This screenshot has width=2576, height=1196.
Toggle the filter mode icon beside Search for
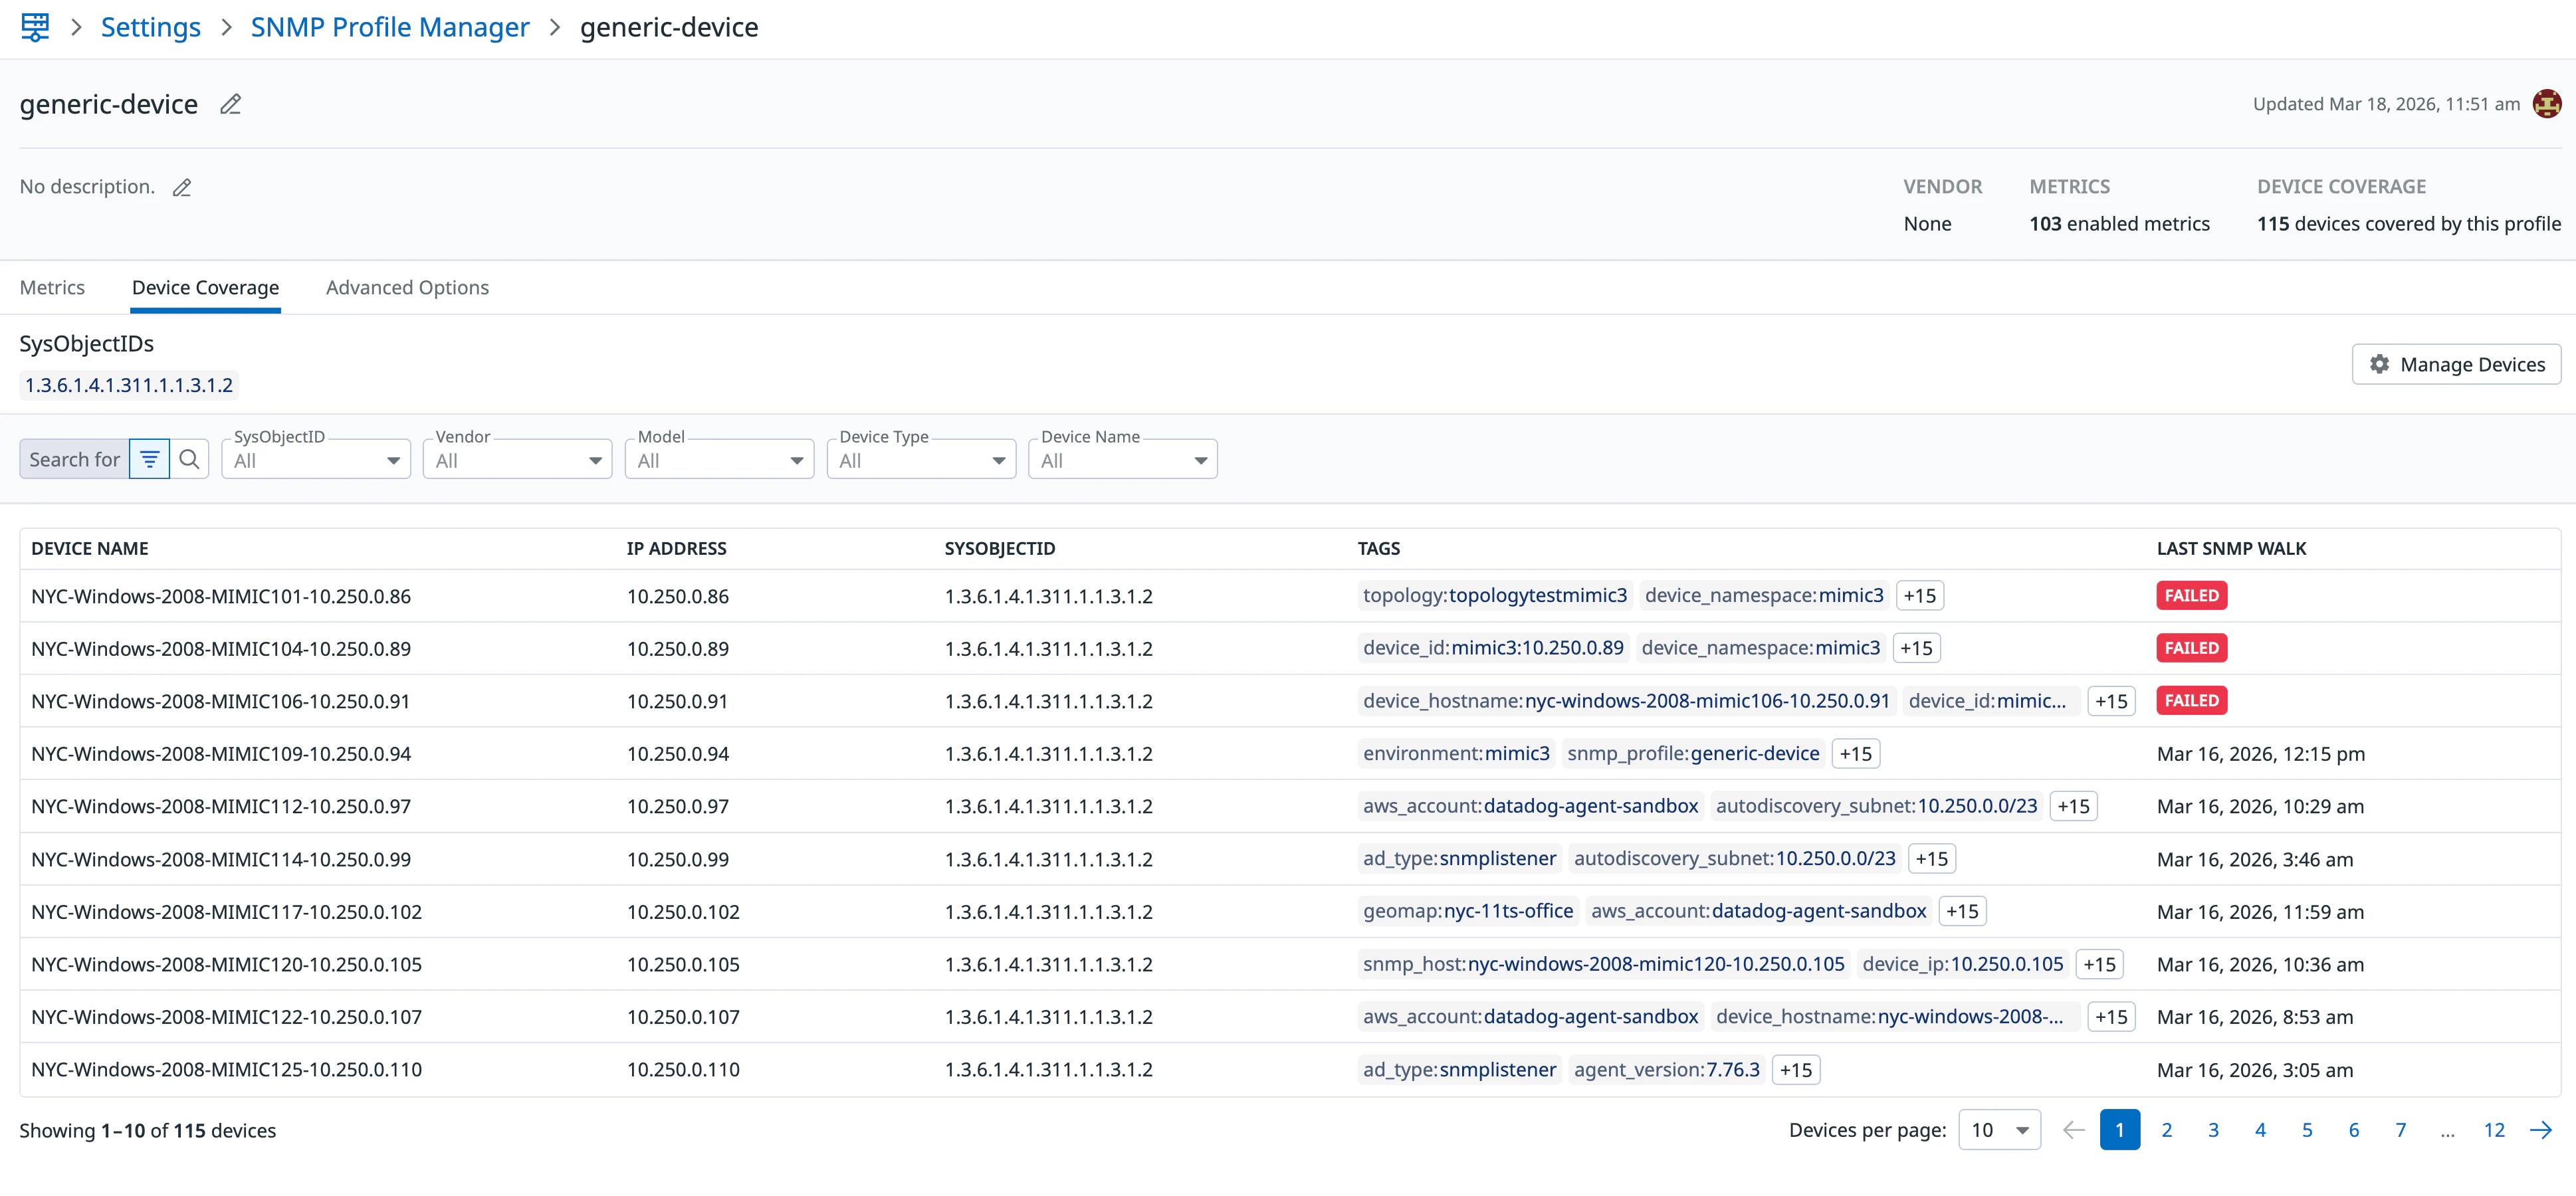click(x=150, y=459)
